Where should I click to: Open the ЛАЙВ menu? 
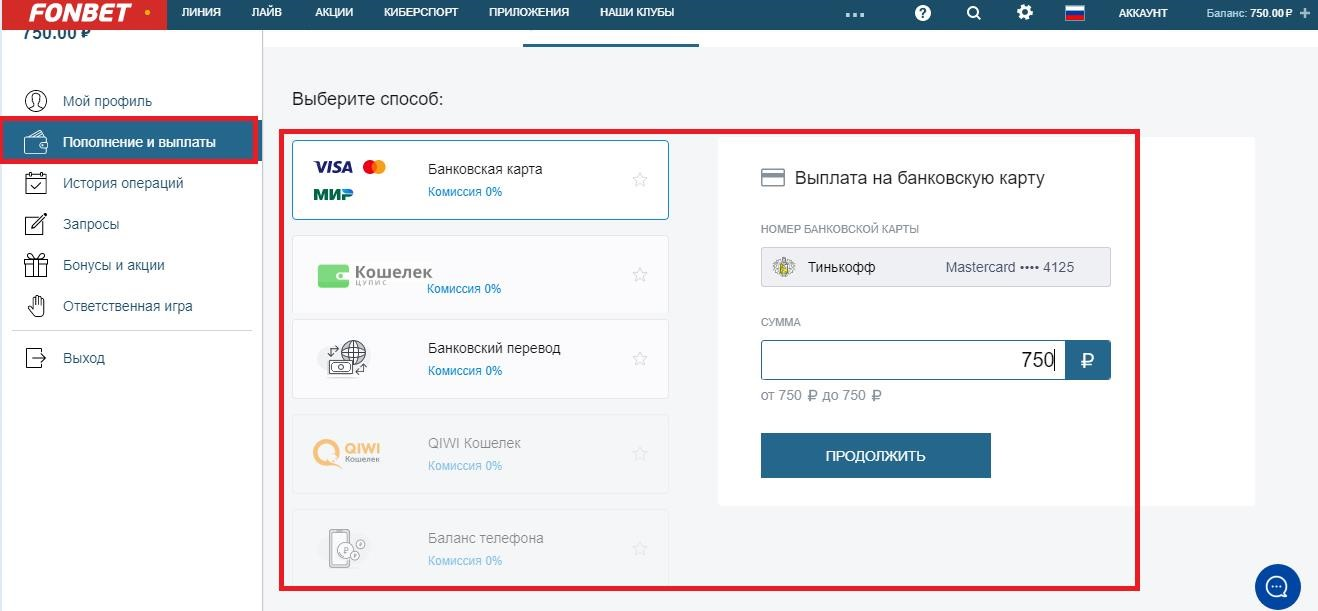[x=267, y=13]
